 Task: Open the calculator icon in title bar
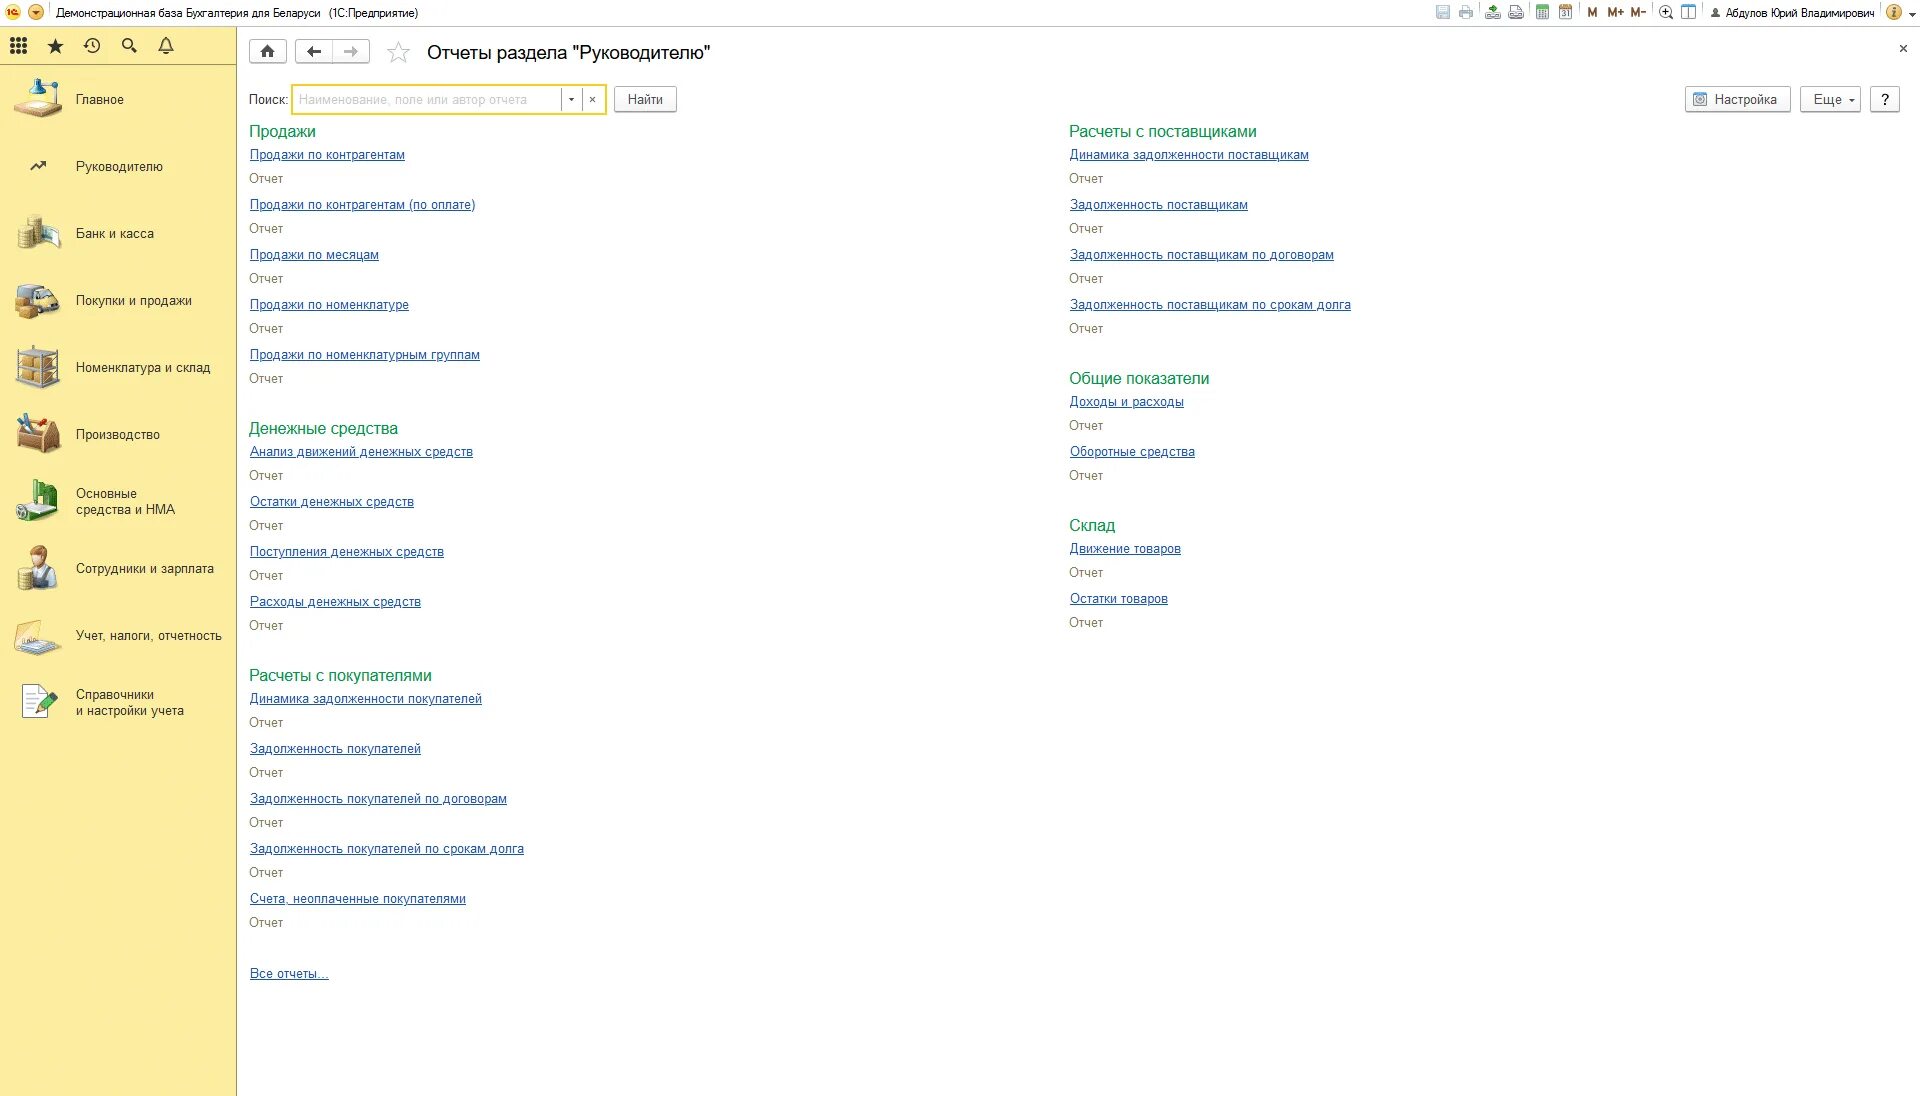[1542, 13]
